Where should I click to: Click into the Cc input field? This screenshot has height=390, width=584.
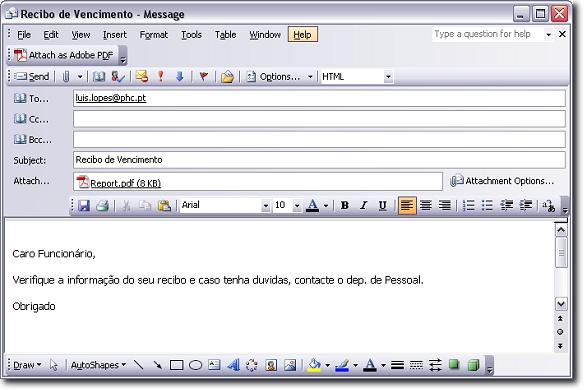[x=319, y=119]
